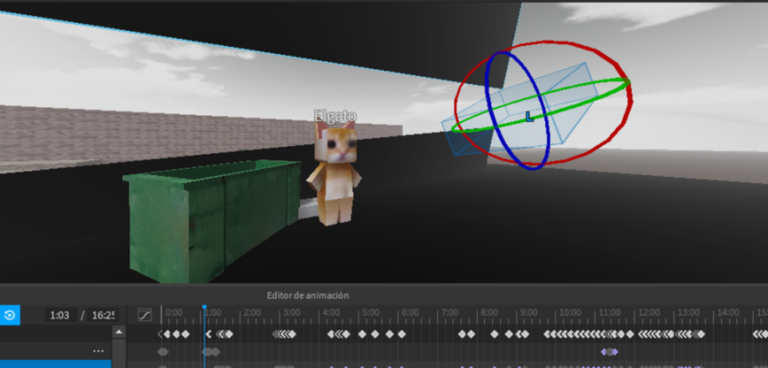Click the current time field showing 1:03
The image size is (768, 368).
tap(61, 315)
